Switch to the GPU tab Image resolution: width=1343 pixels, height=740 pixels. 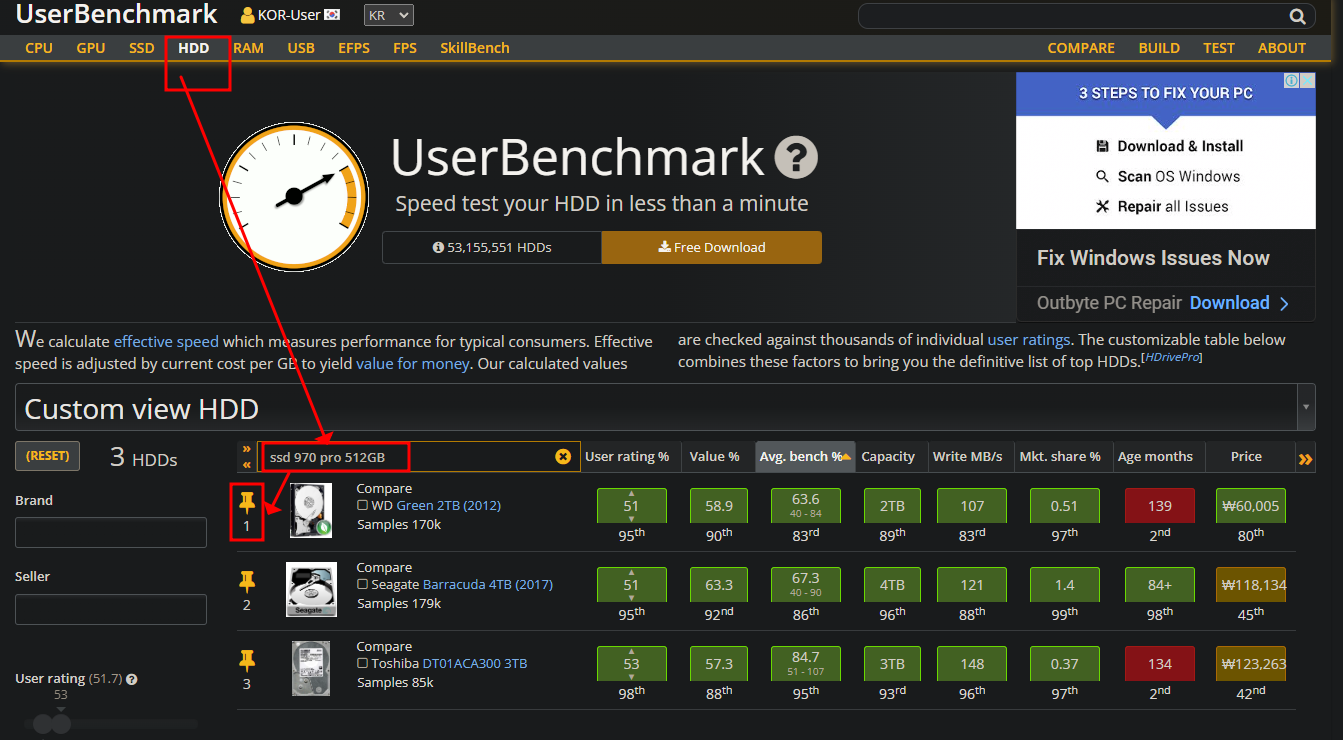[x=91, y=48]
